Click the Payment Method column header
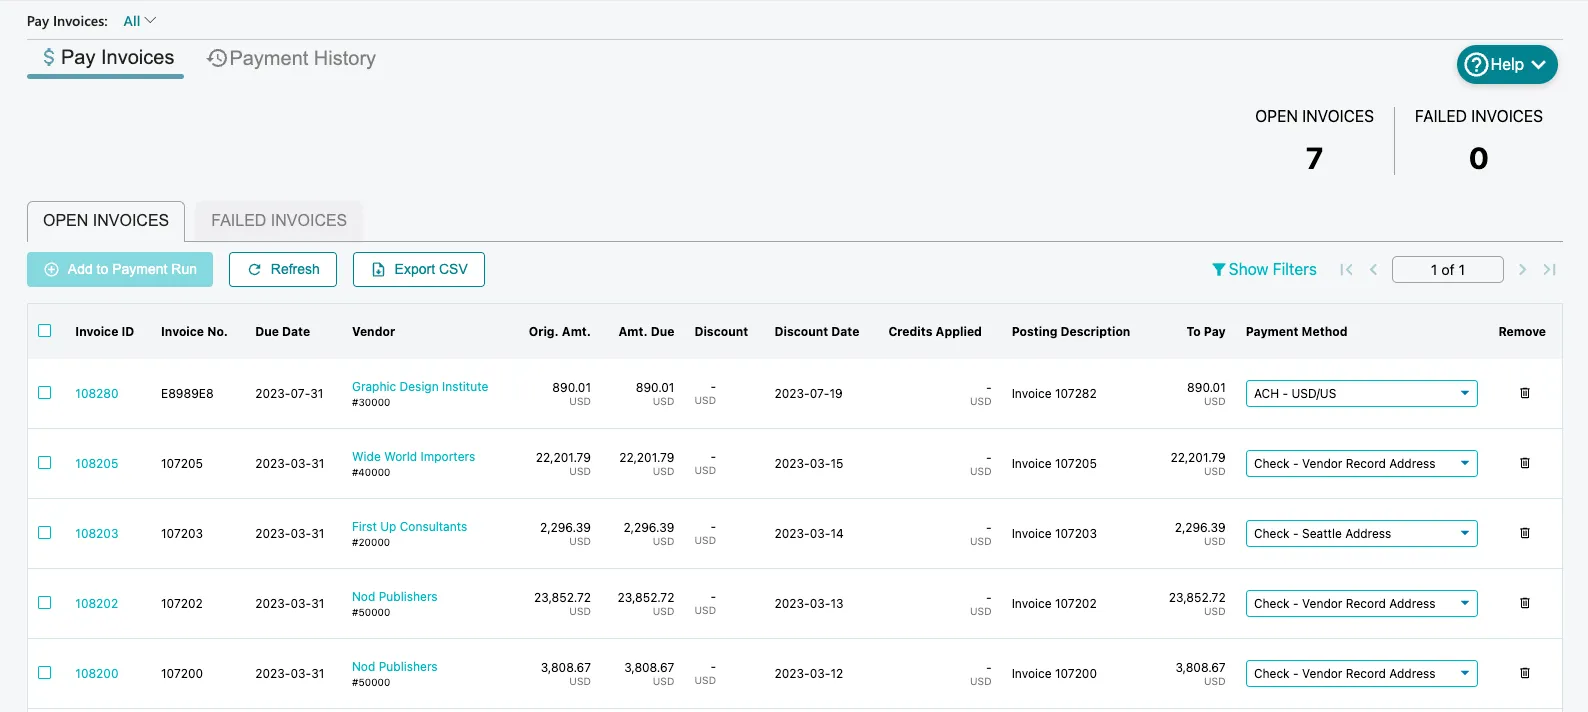The width and height of the screenshot is (1588, 712). 1296,332
